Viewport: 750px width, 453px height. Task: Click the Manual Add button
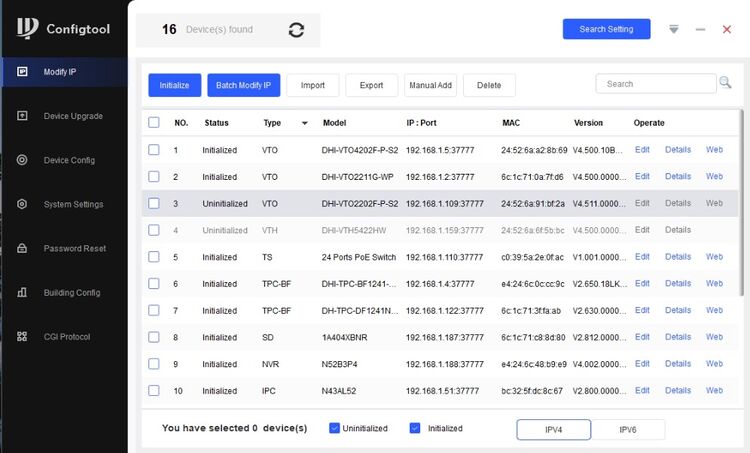(x=430, y=85)
